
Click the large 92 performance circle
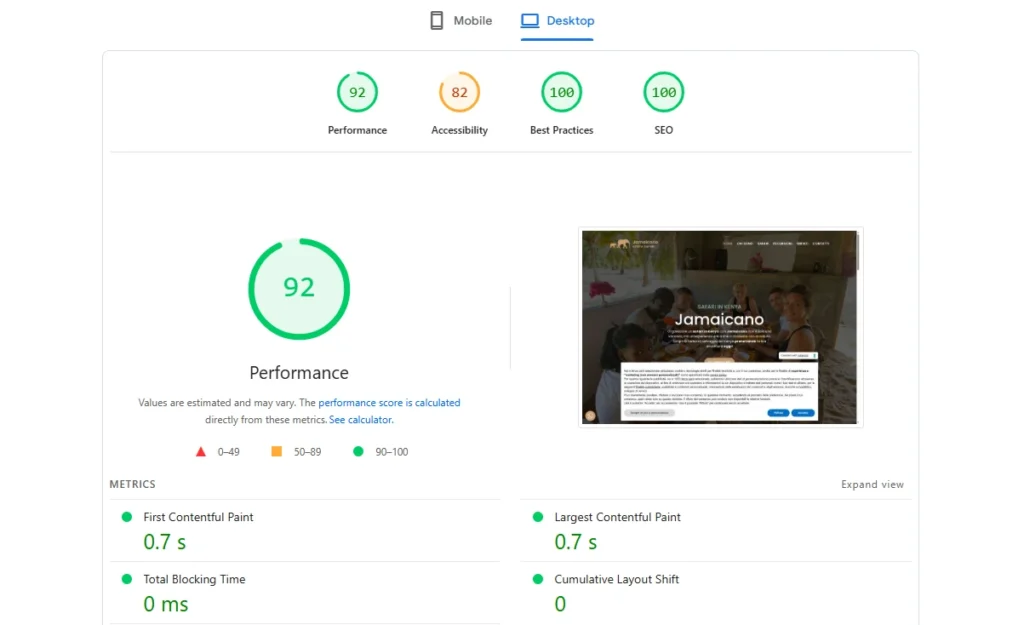tap(299, 288)
